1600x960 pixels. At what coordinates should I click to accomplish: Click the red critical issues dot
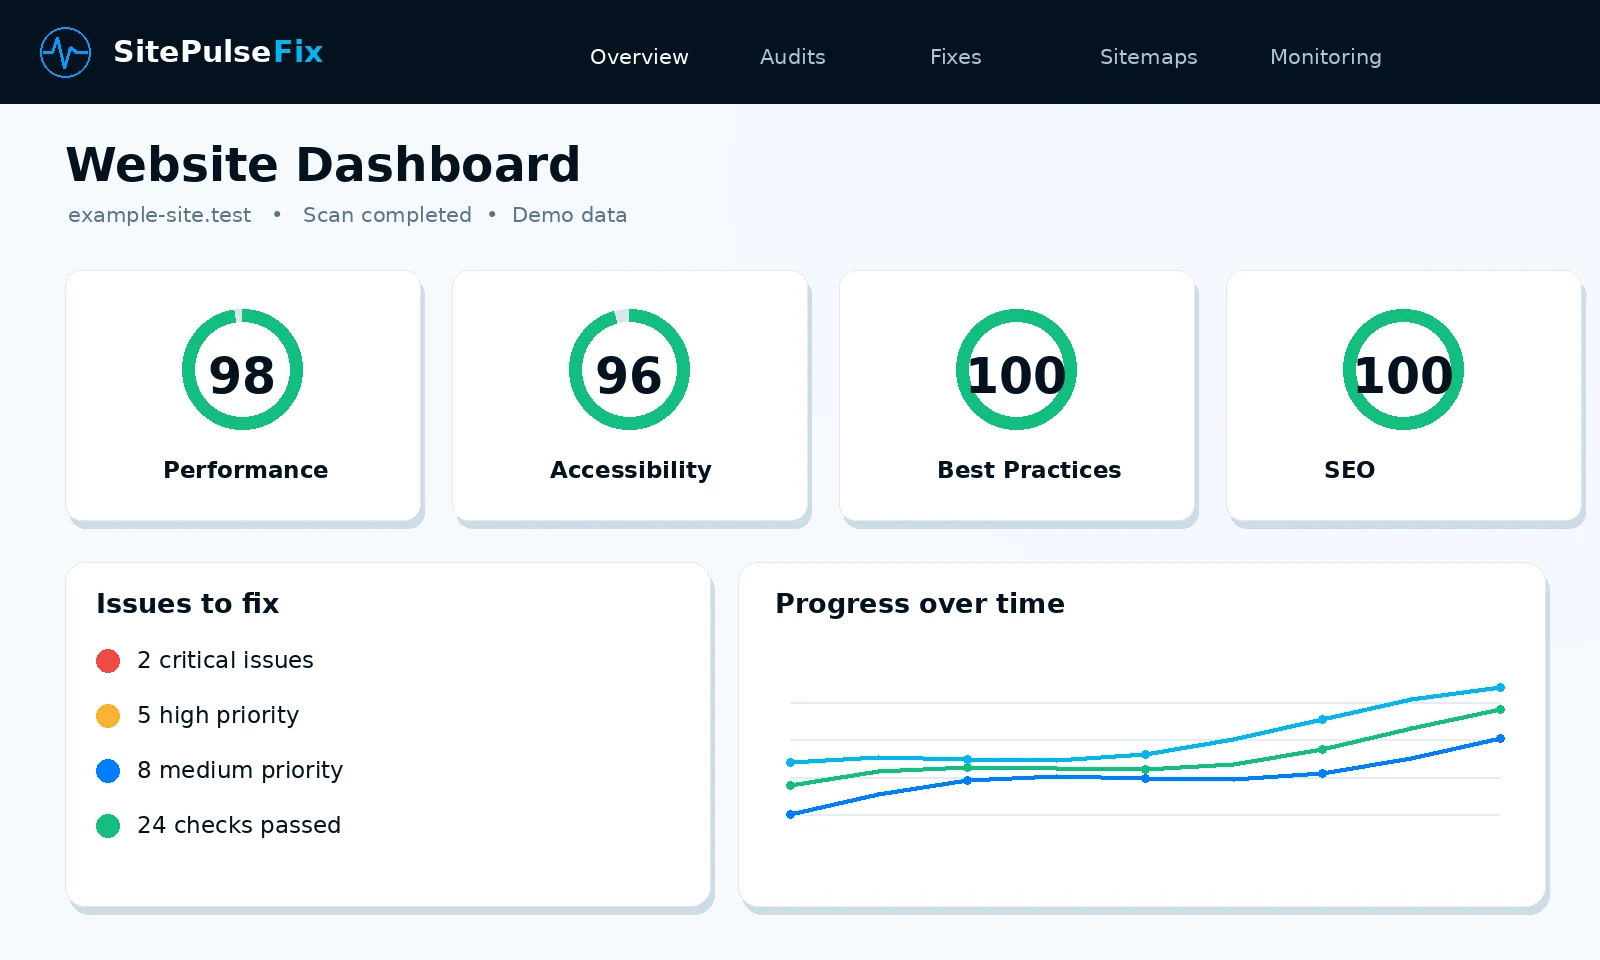[108, 661]
